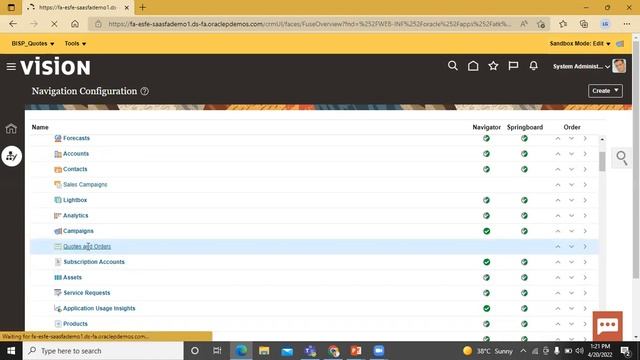Open the Create dropdown button

pyautogui.click(x=605, y=91)
